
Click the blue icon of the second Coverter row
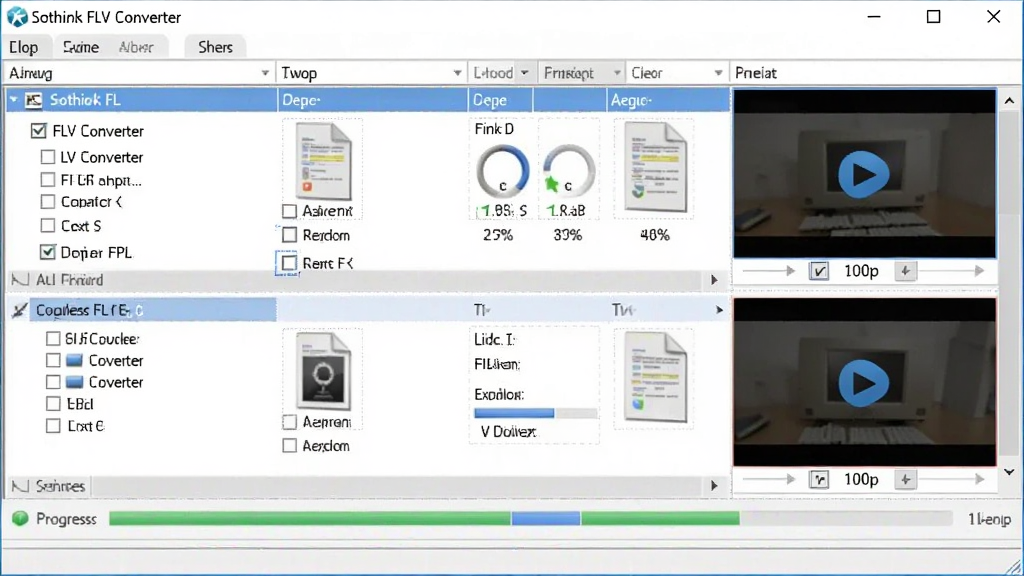(x=74, y=382)
